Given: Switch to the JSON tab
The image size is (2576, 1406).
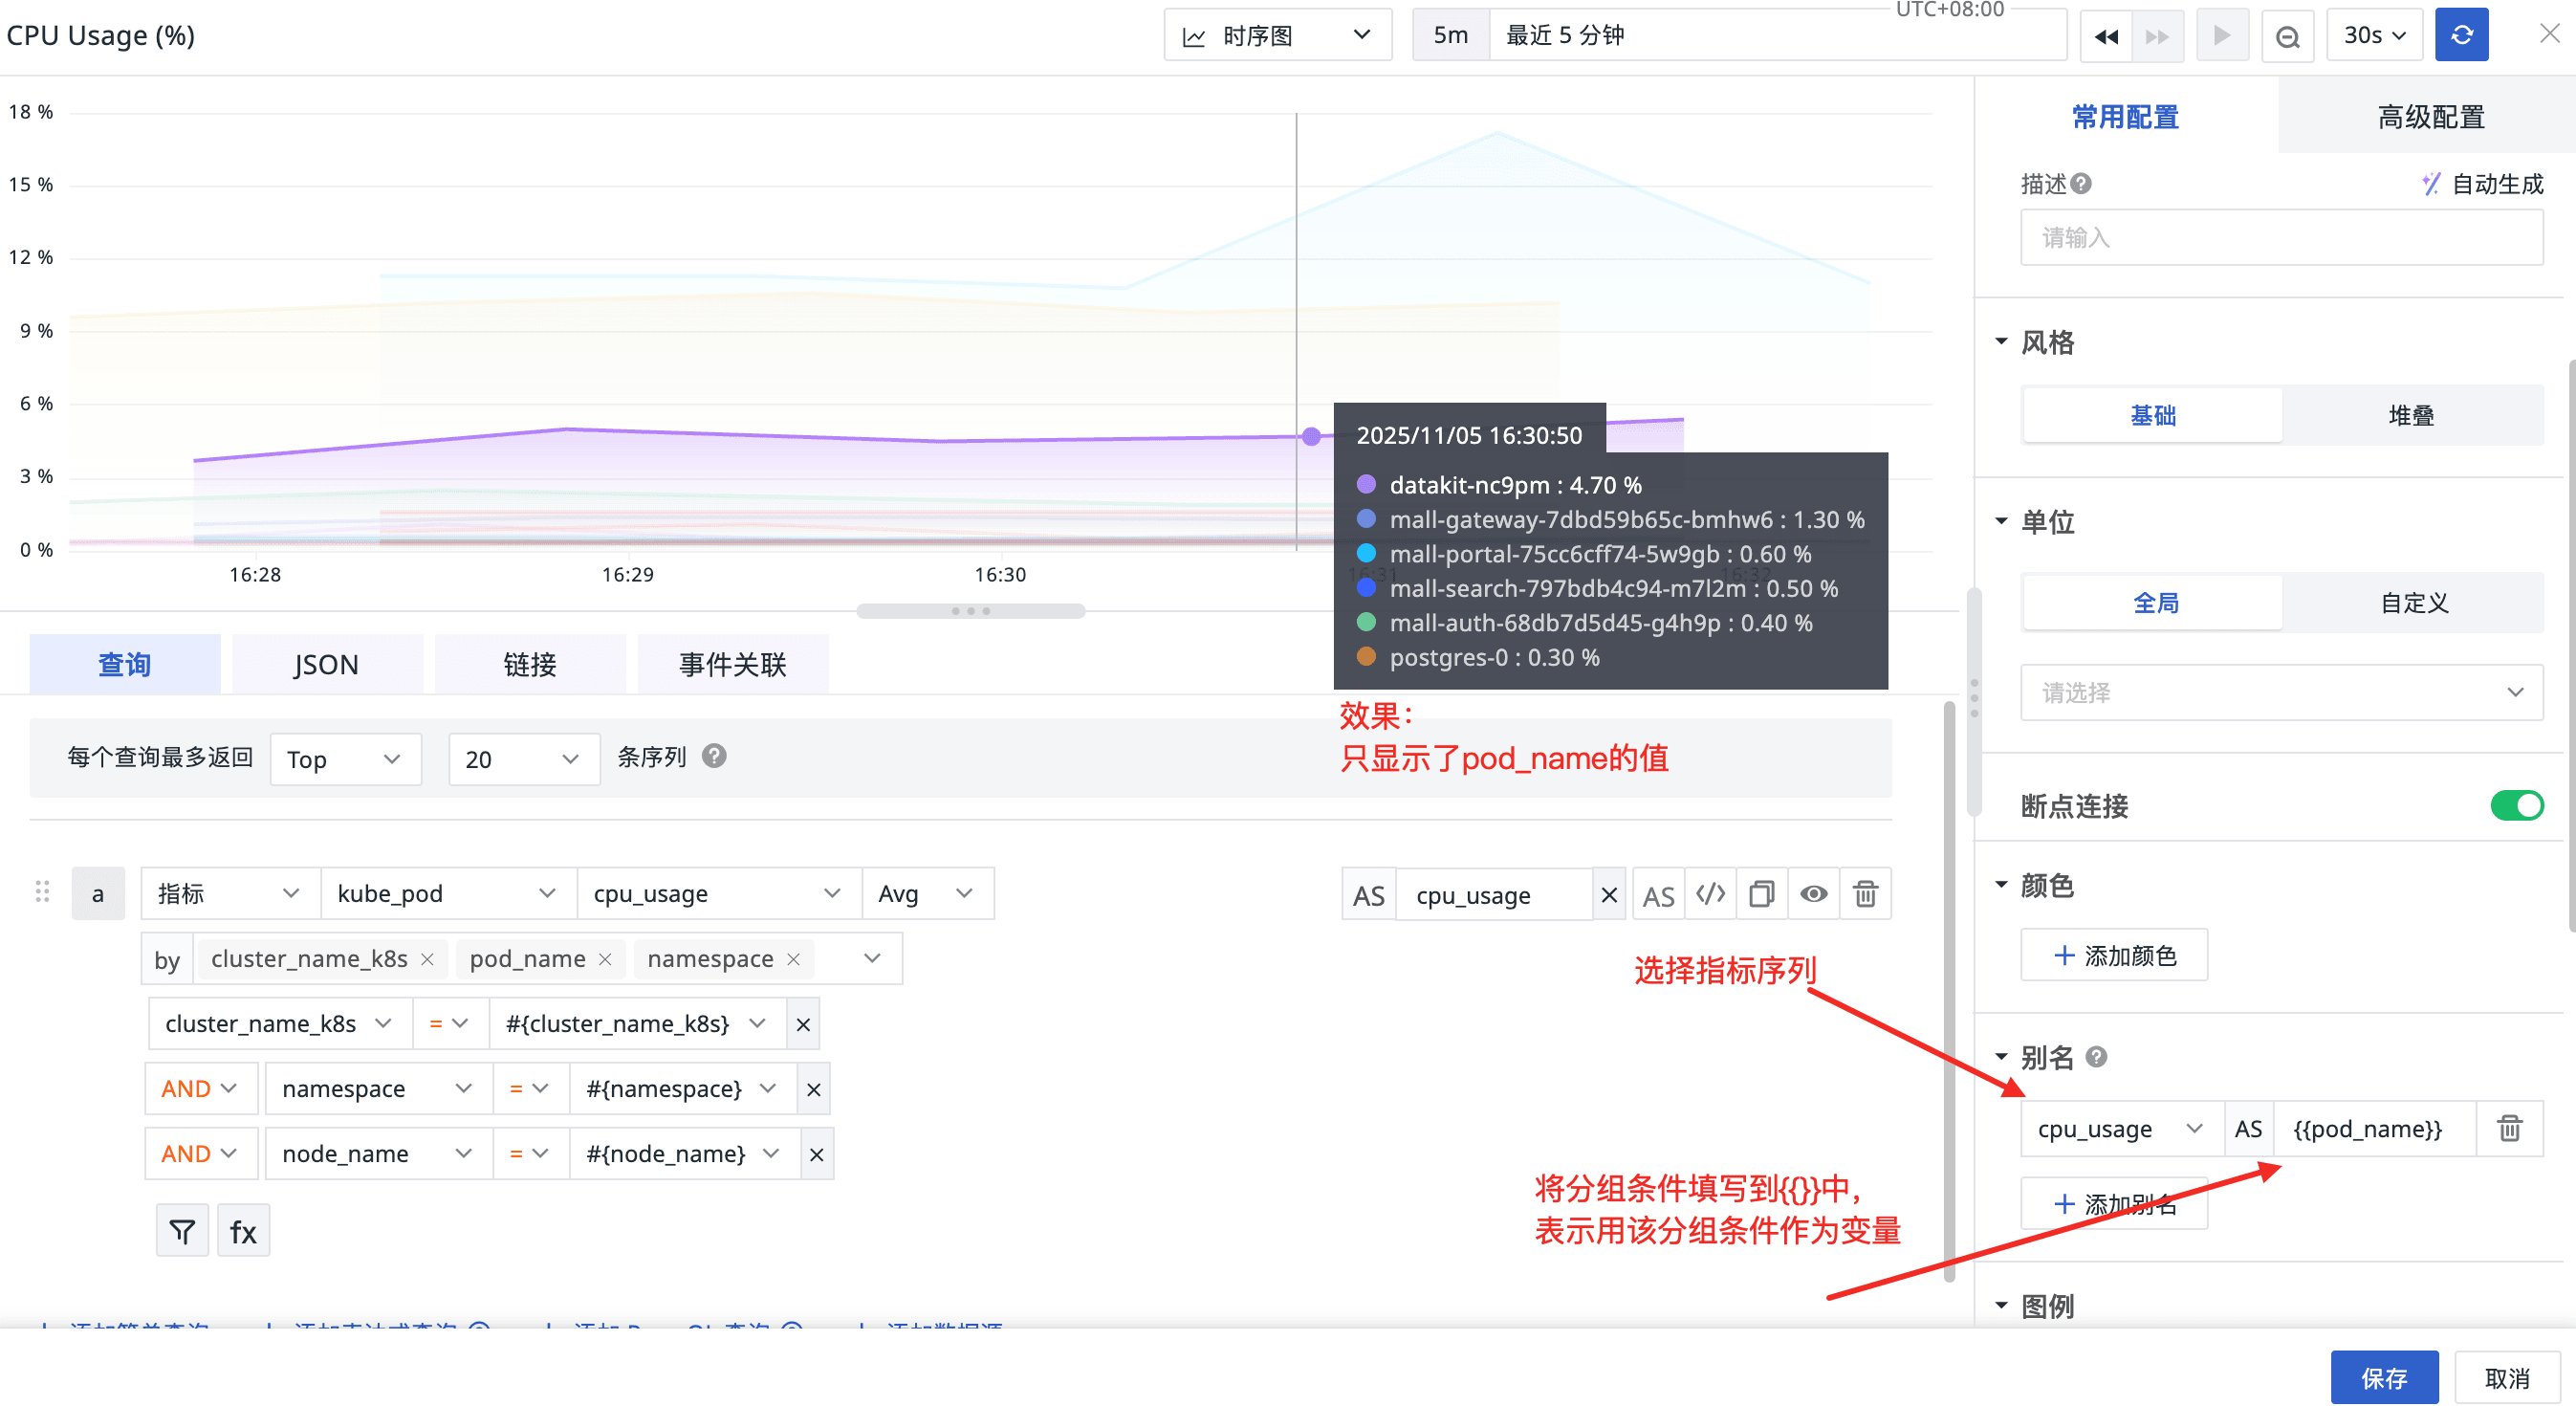Looking at the screenshot, I should point(326,664).
